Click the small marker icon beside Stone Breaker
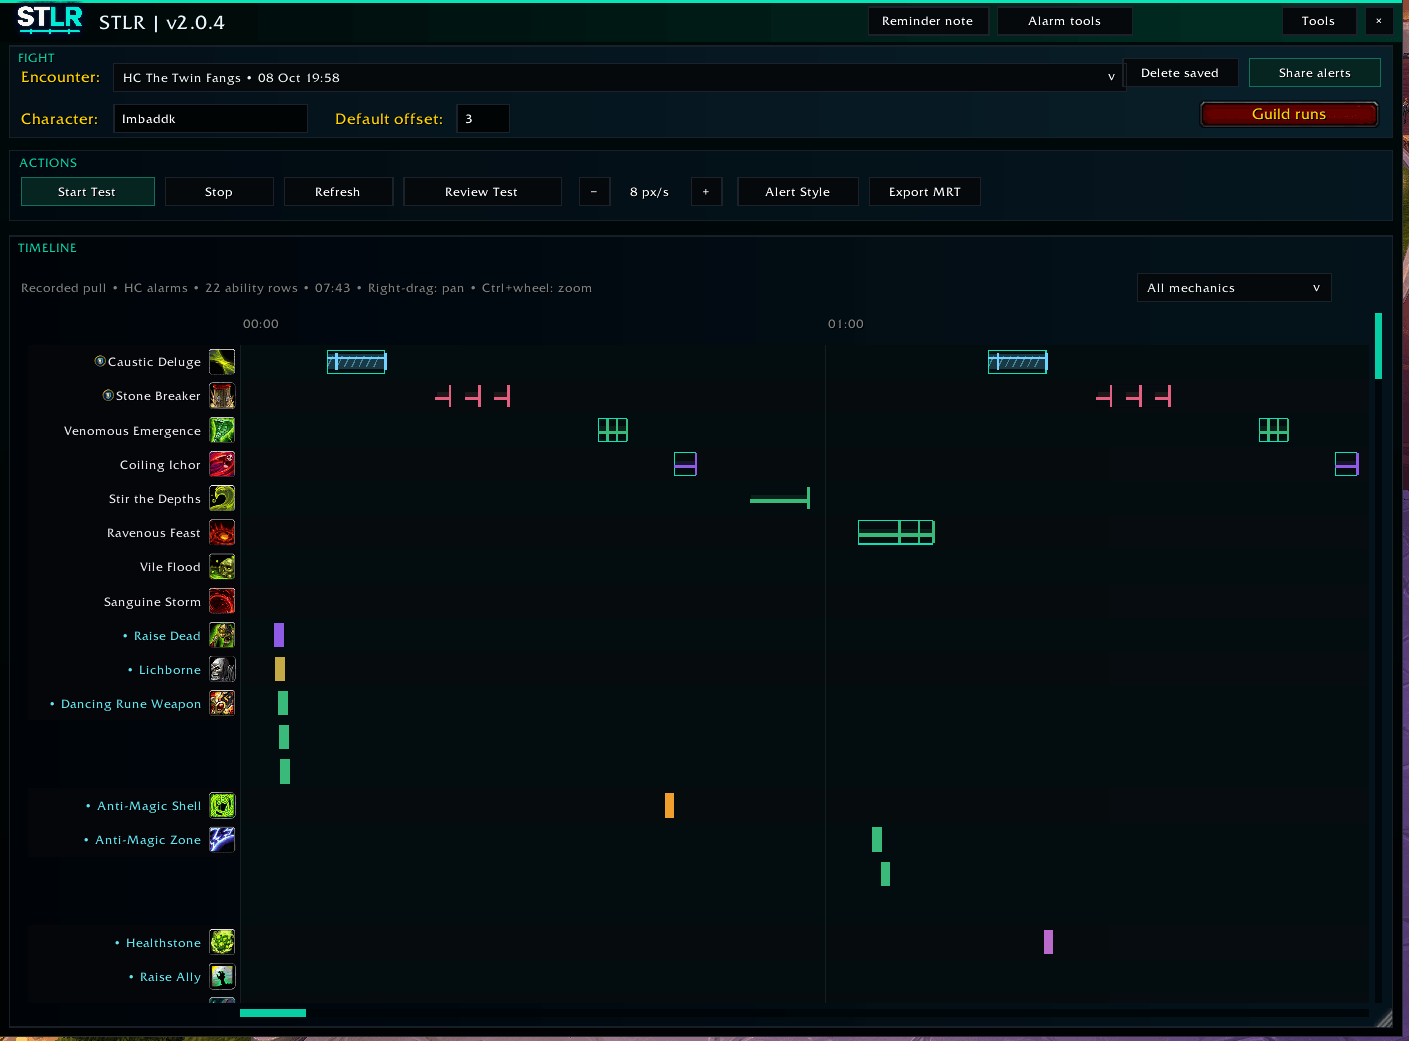Viewport: 1409px width, 1041px height. coord(108,395)
